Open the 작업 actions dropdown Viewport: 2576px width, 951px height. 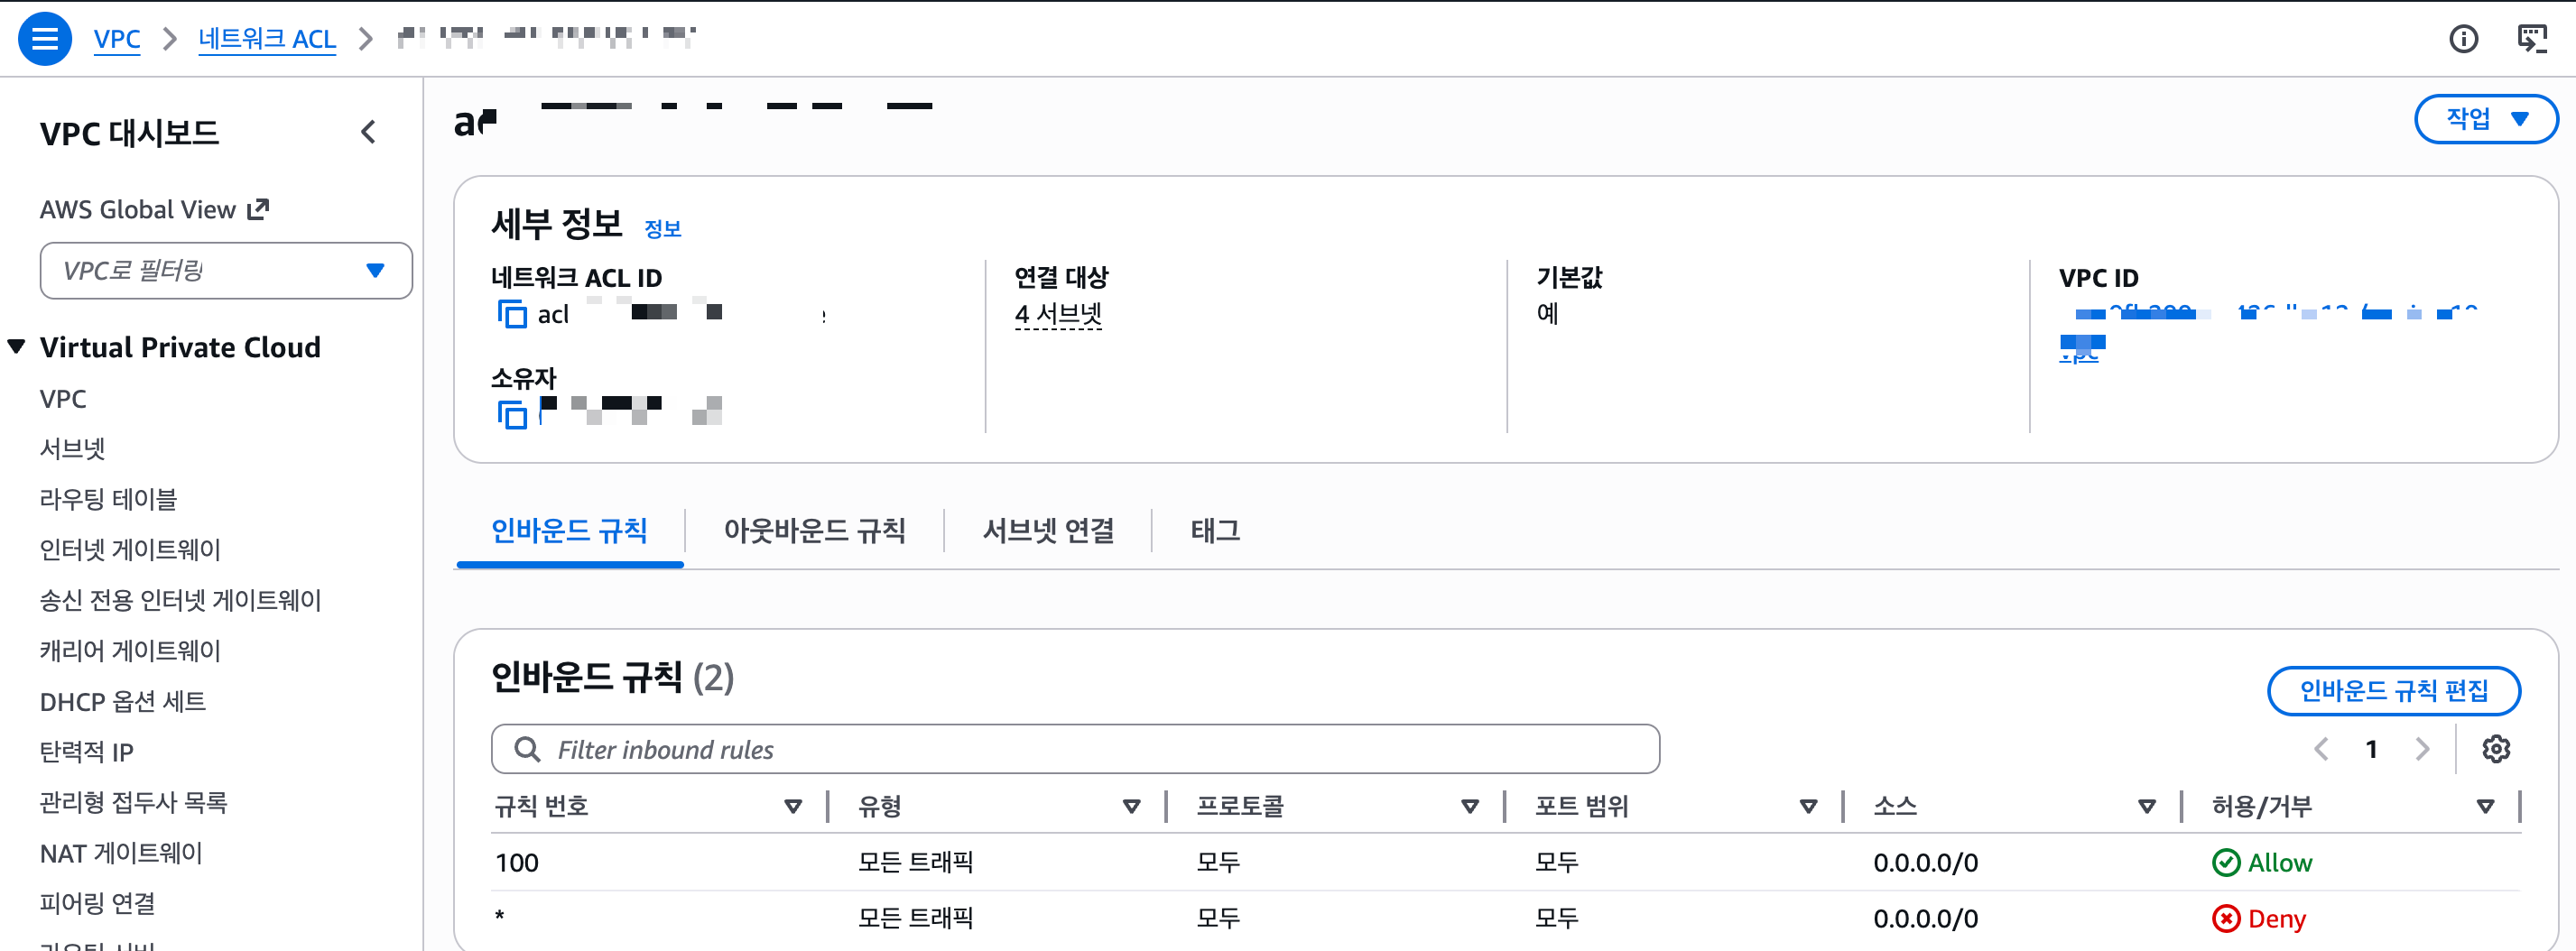pyautogui.click(x=2486, y=119)
